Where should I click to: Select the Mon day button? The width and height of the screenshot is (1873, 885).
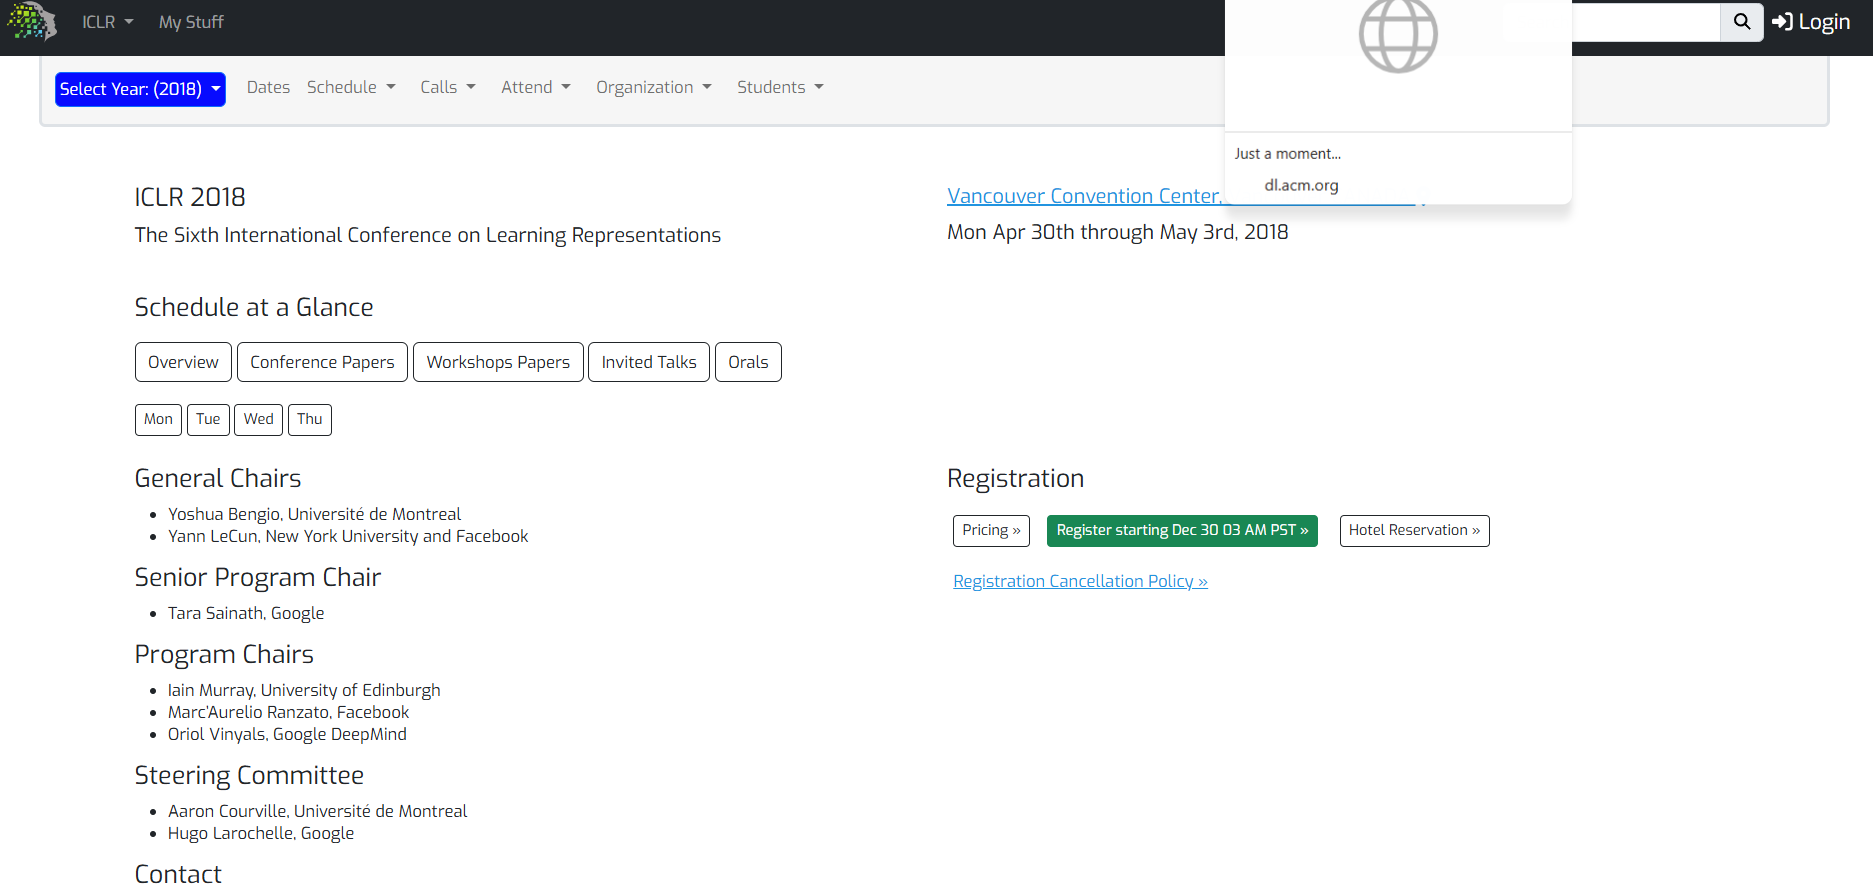(x=158, y=419)
